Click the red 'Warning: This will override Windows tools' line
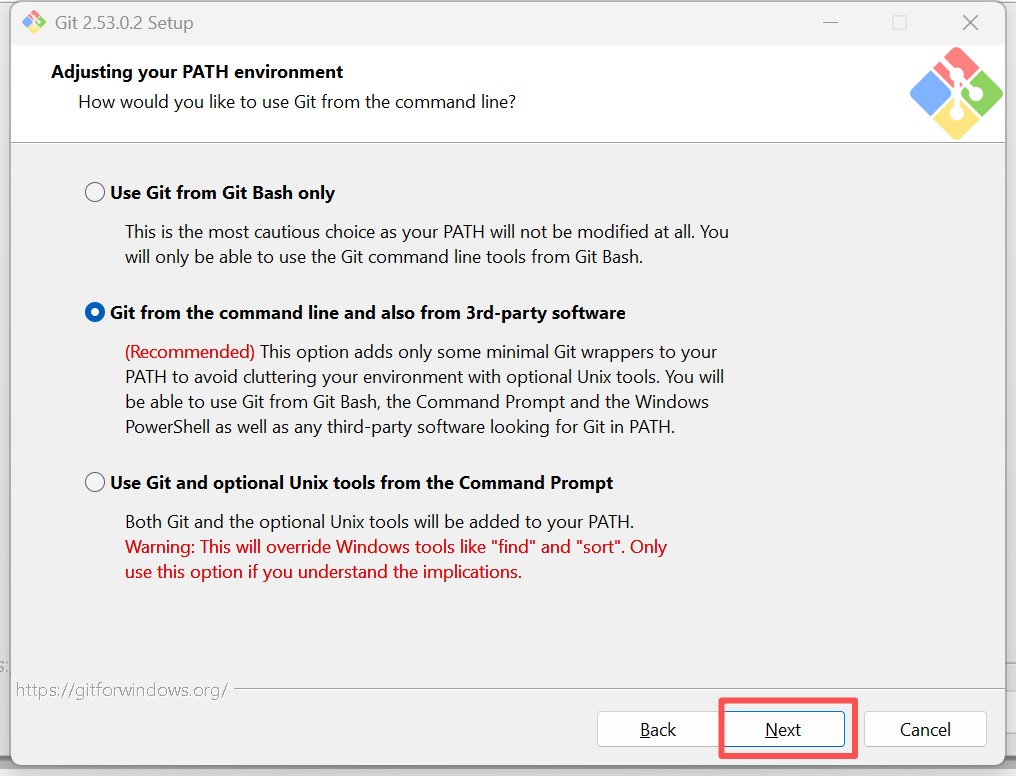Viewport: 1016px width, 776px height. (396, 547)
